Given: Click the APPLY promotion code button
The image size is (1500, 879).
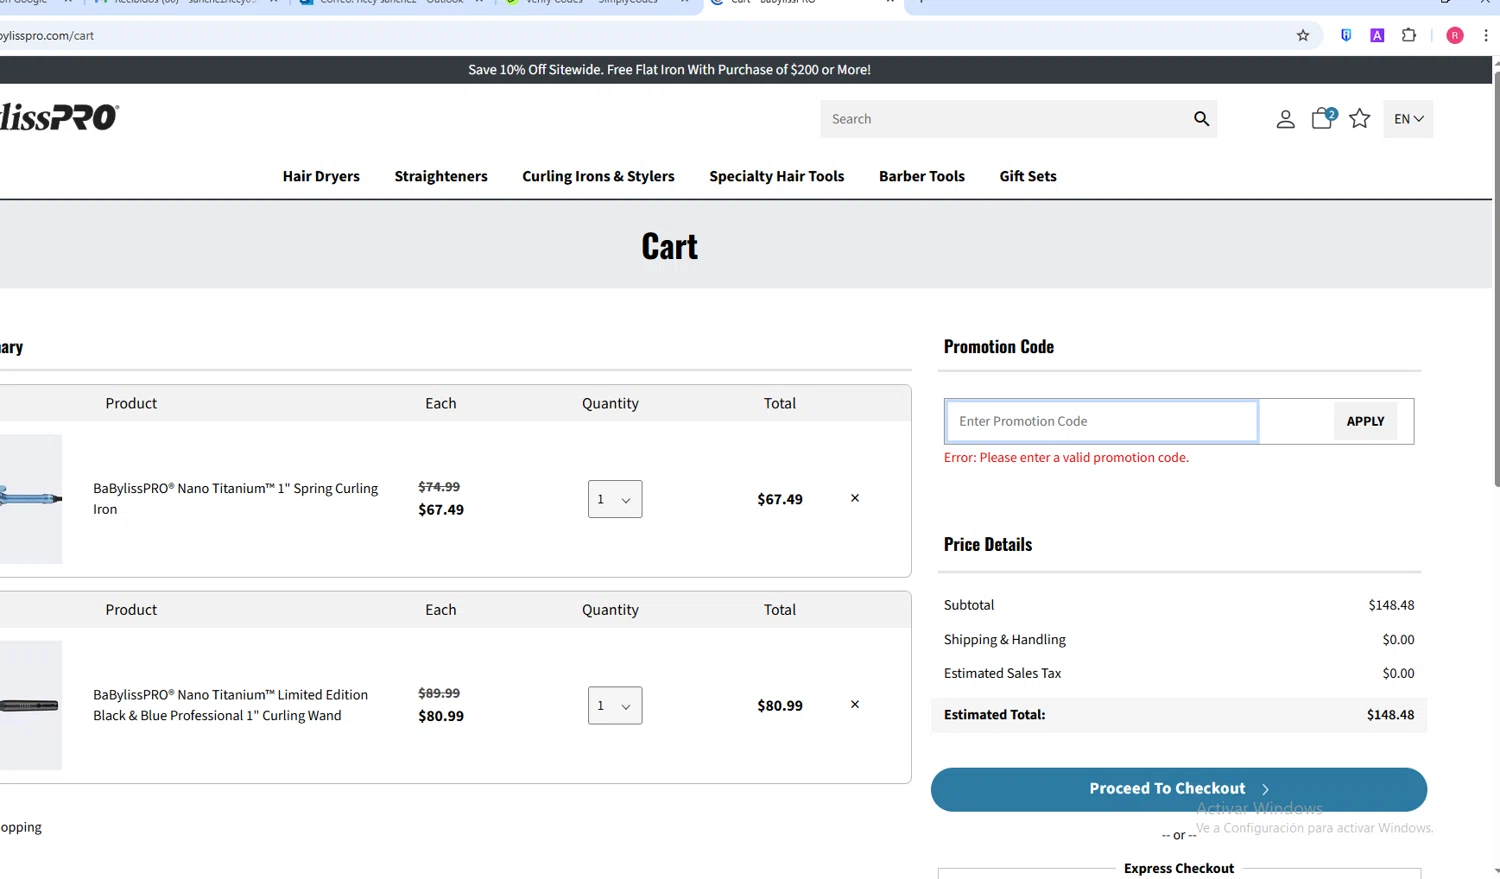Looking at the screenshot, I should point(1365,421).
